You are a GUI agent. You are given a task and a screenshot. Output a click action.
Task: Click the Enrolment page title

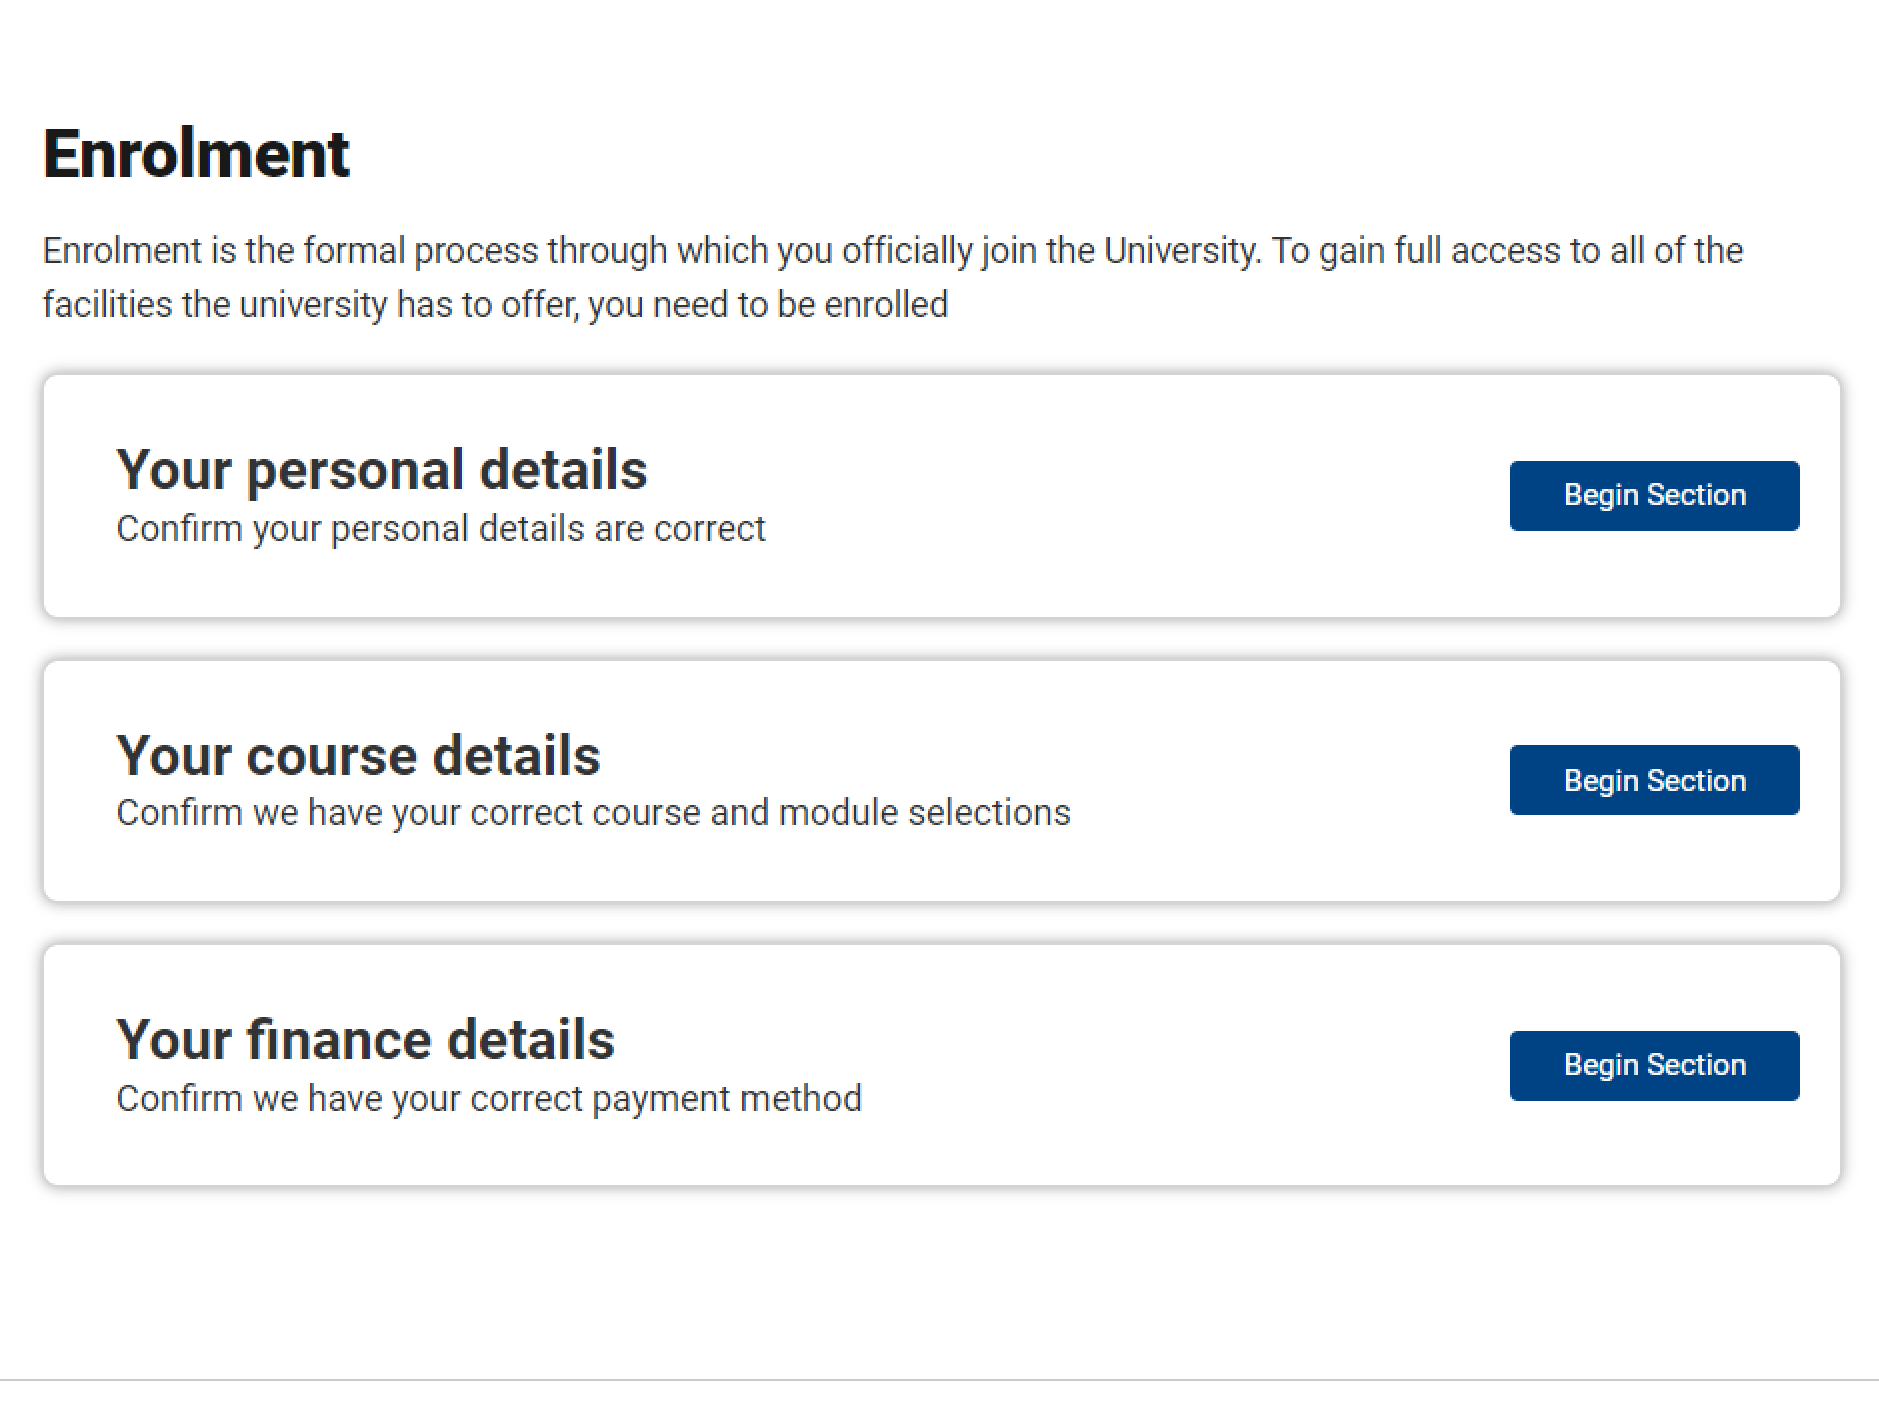(x=196, y=155)
